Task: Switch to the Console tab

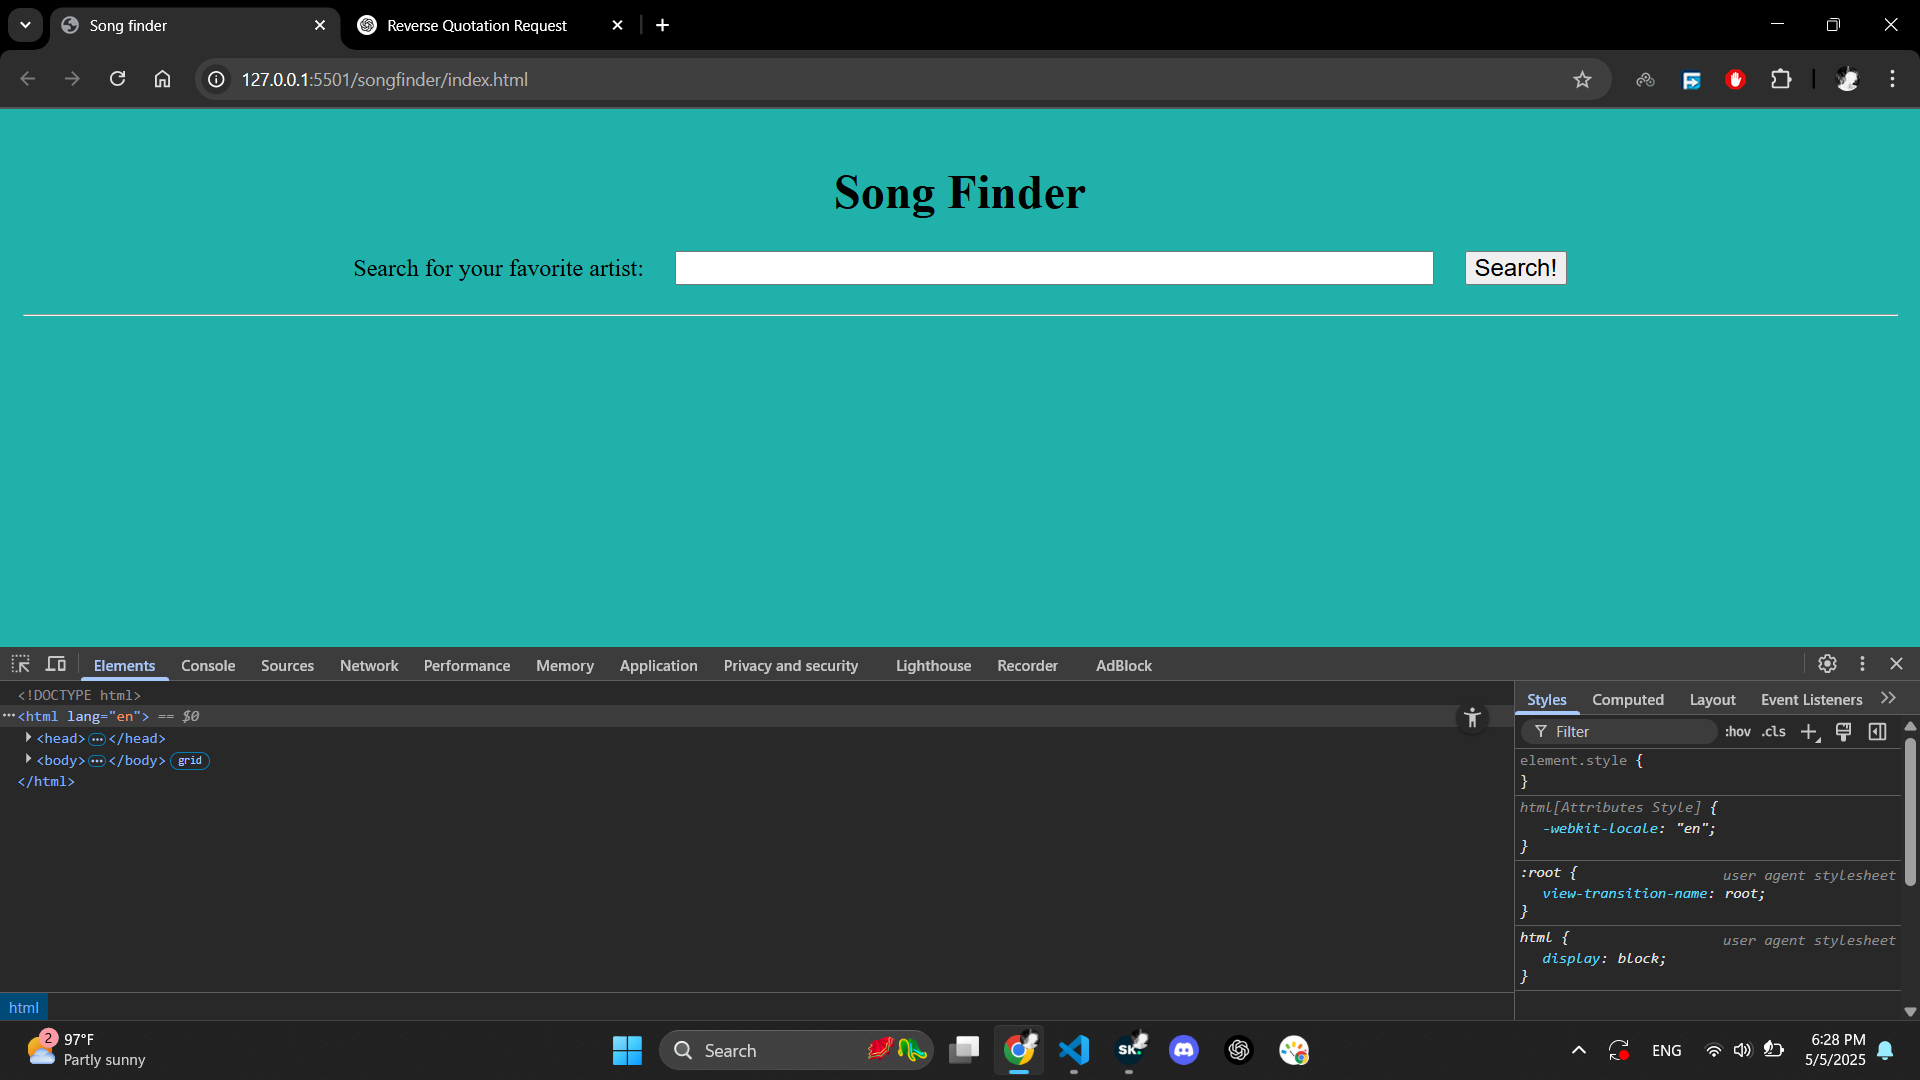Action: point(208,665)
